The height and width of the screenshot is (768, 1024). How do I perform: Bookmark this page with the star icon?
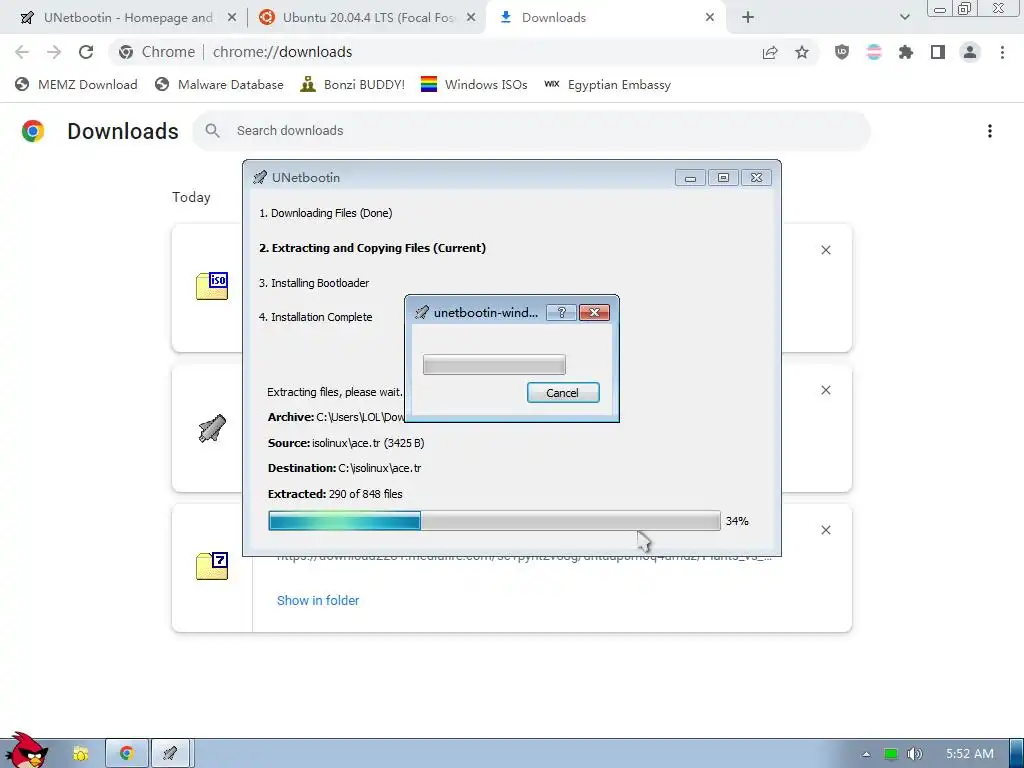click(802, 52)
